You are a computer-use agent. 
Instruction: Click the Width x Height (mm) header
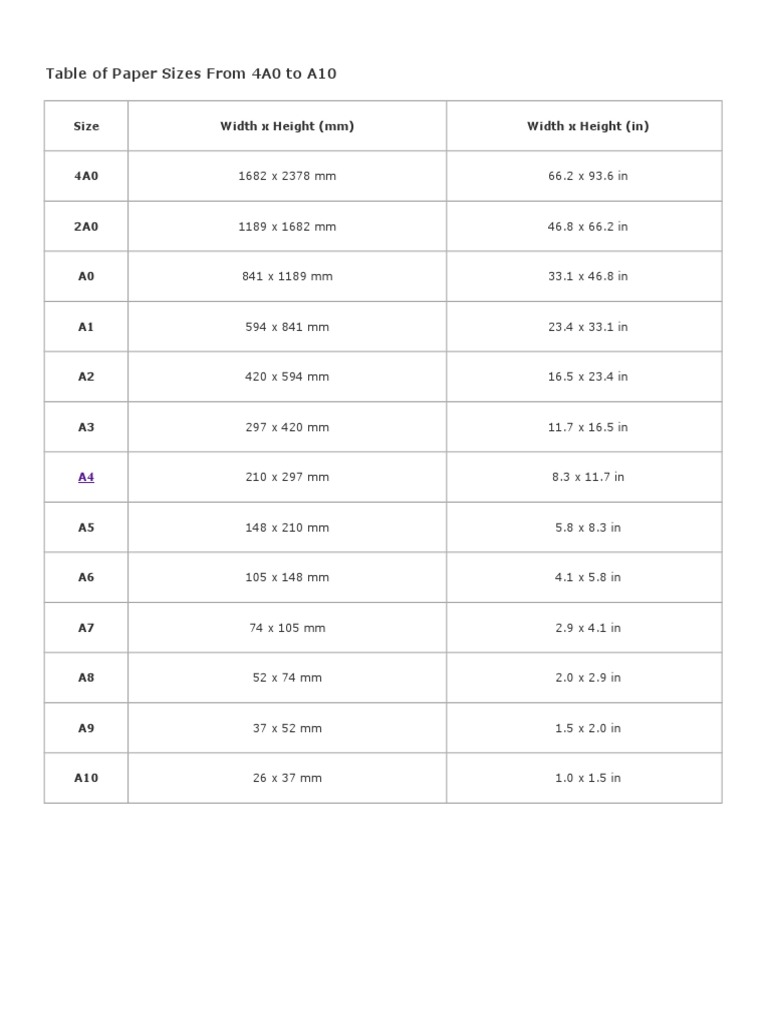287,126
